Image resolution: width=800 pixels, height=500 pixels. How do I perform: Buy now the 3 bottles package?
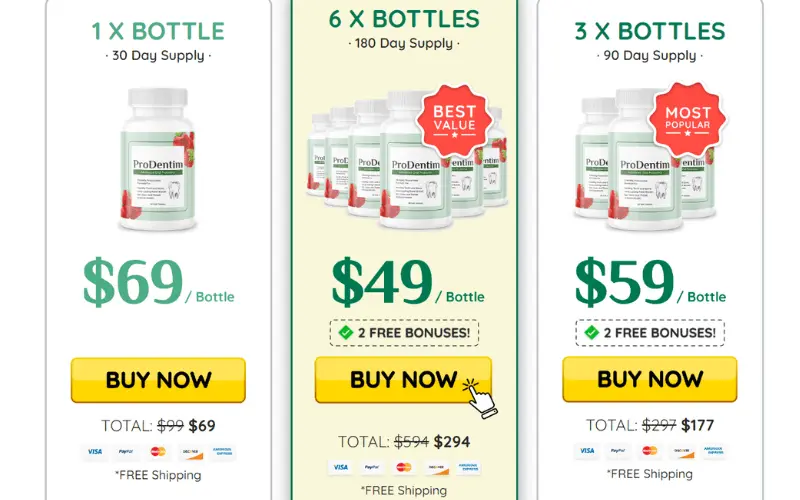649,379
